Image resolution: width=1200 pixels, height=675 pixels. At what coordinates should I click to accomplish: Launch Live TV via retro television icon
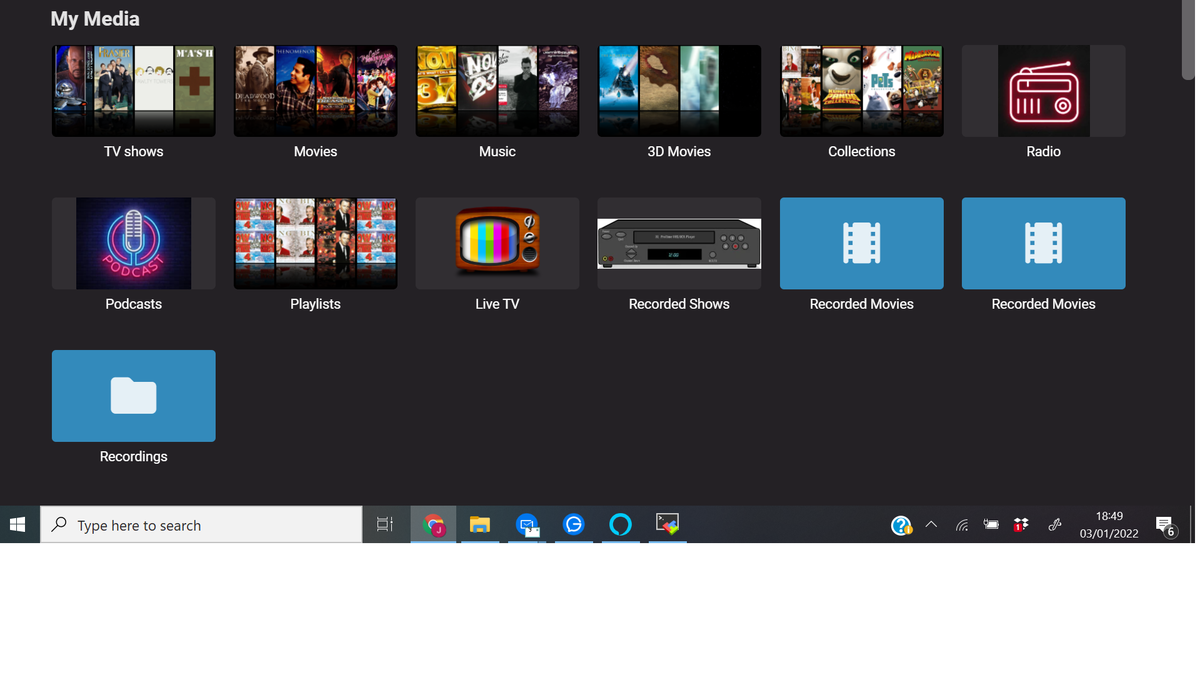[x=497, y=243]
